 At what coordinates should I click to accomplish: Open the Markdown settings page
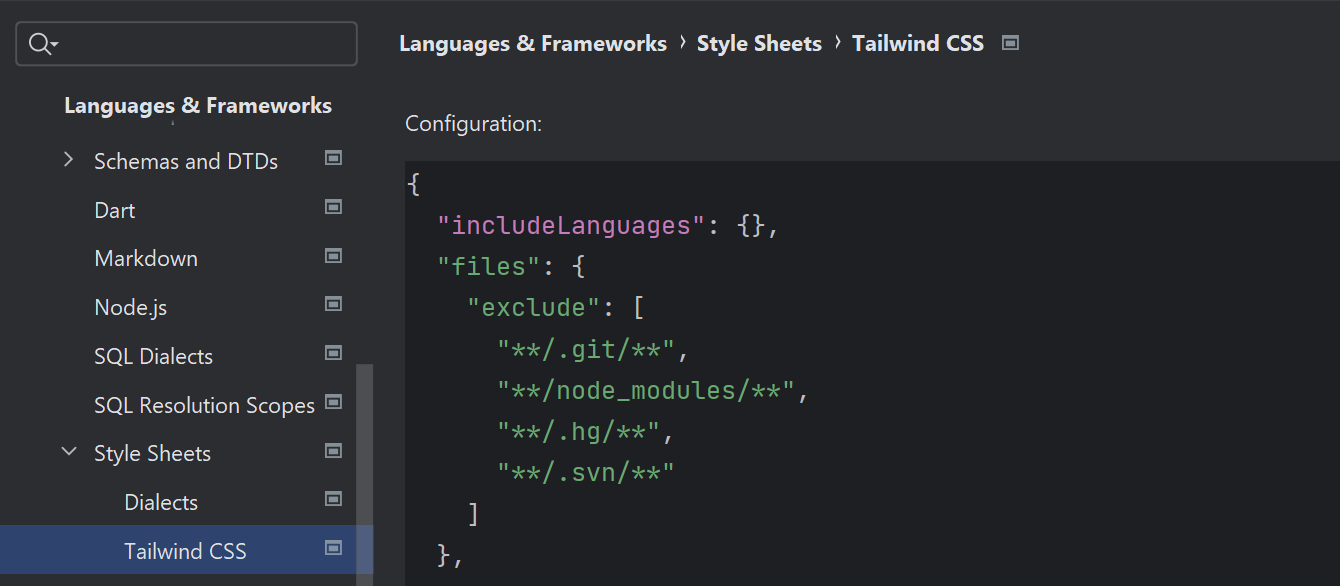click(146, 258)
